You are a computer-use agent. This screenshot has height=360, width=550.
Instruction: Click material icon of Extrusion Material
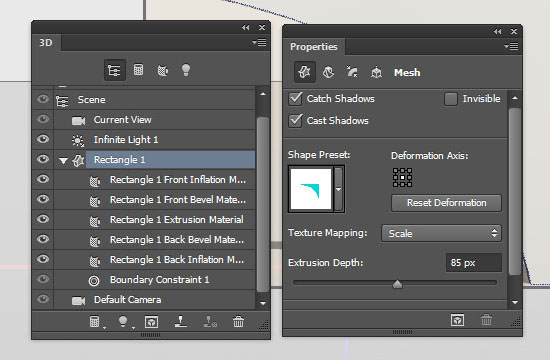[95, 221]
